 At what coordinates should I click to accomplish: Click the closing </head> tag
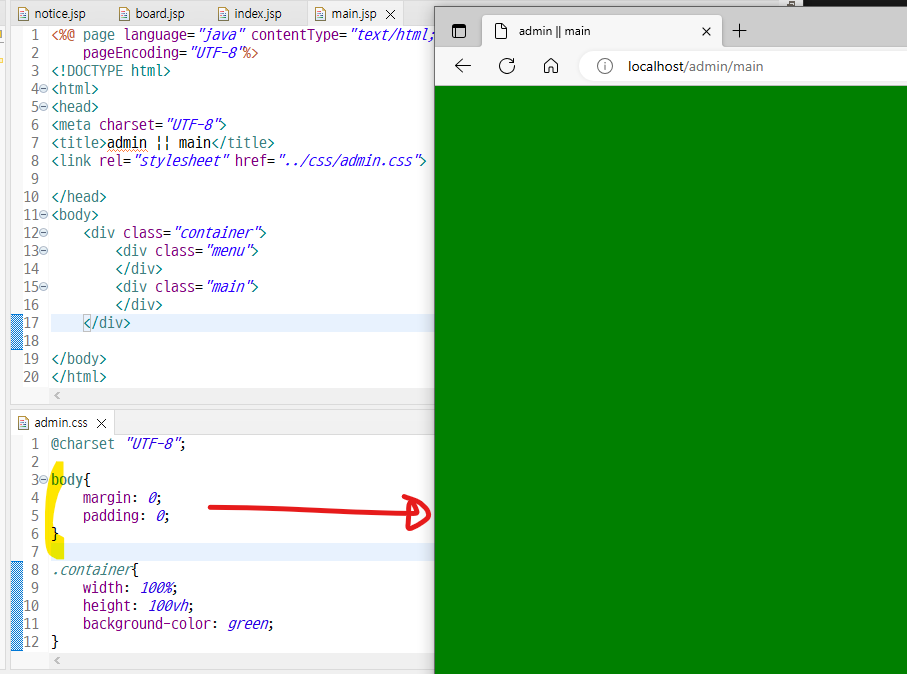pyautogui.click(x=79, y=197)
